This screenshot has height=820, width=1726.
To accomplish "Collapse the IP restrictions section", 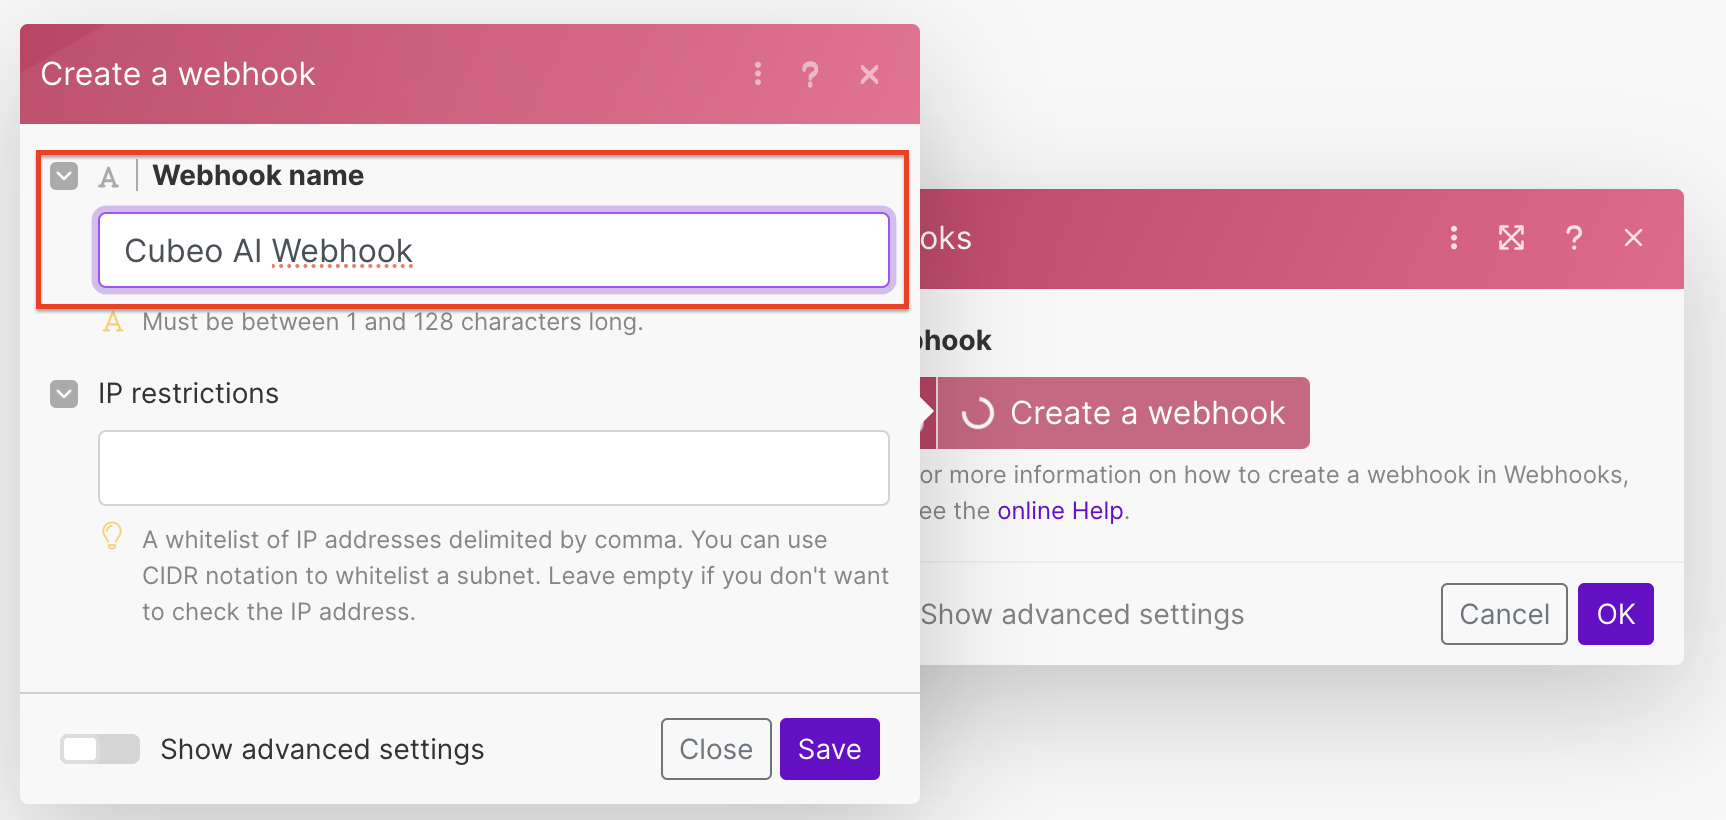I will coord(64,394).
